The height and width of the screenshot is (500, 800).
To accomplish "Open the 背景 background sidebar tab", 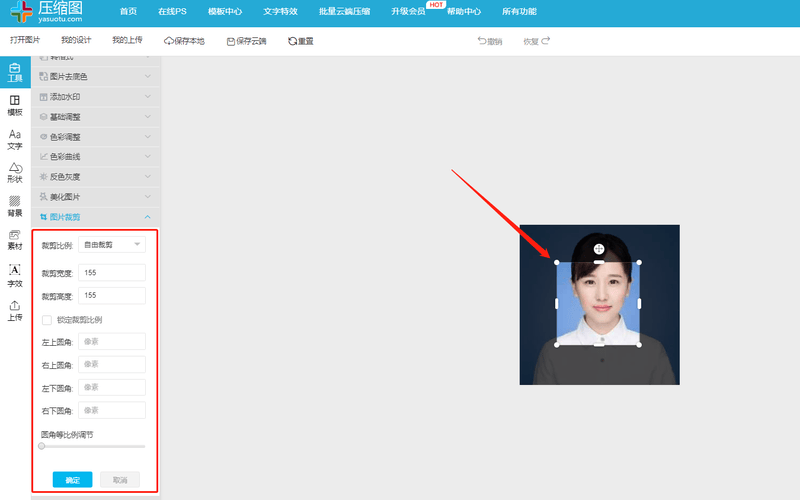I will click(x=15, y=206).
